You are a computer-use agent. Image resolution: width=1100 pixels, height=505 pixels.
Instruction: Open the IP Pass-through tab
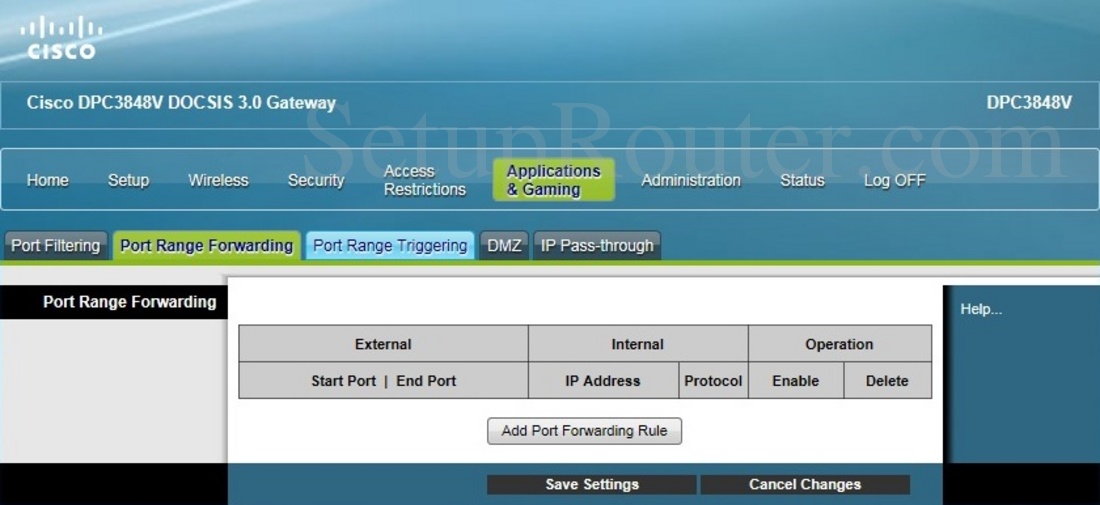pyautogui.click(x=597, y=246)
